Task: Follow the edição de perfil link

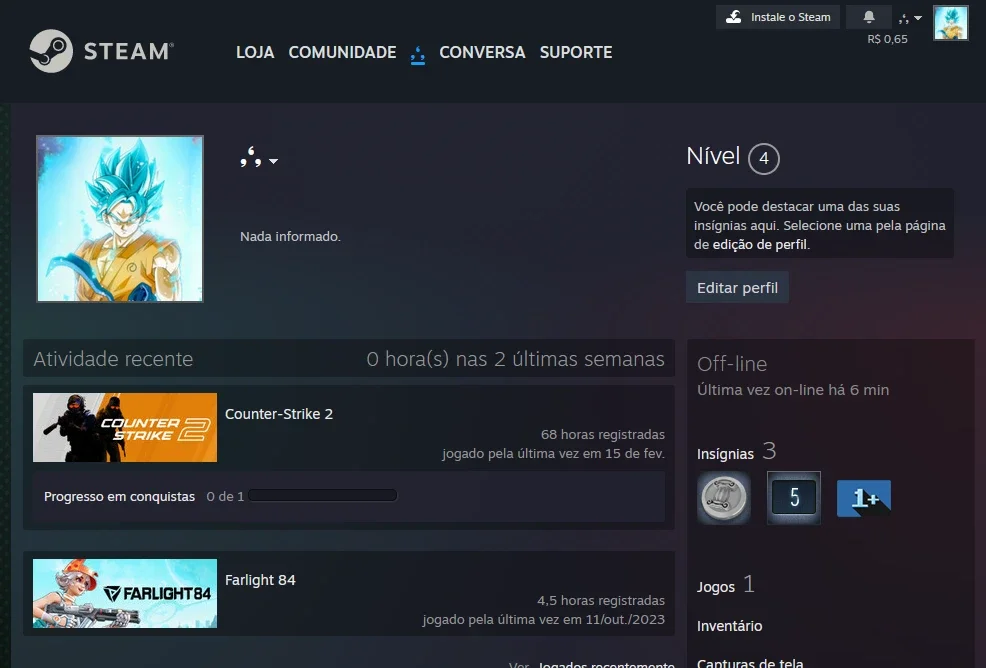Action: [x=759, y=245]
